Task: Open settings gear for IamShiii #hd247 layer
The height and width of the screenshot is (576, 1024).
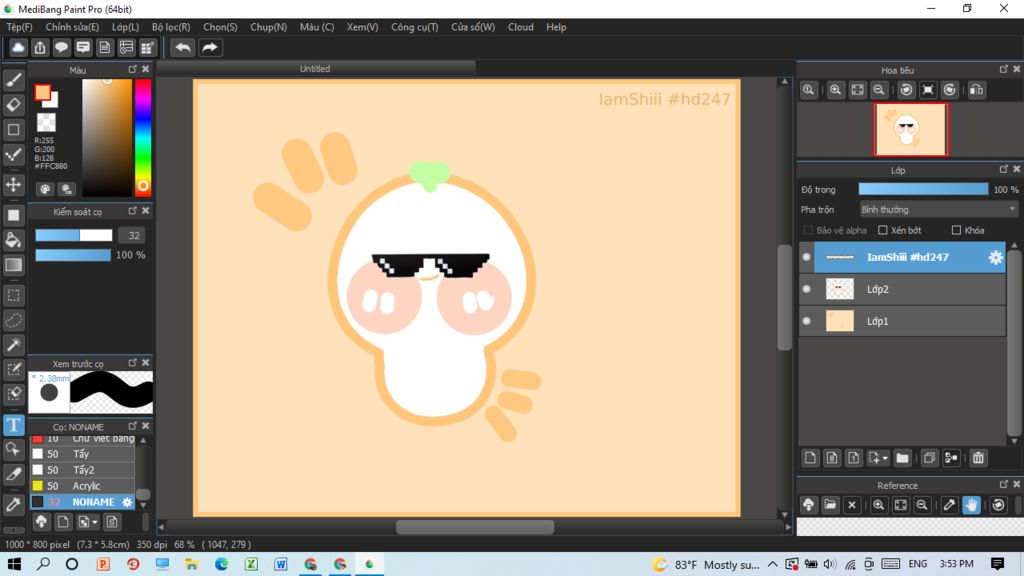Action: click(995, 257)
